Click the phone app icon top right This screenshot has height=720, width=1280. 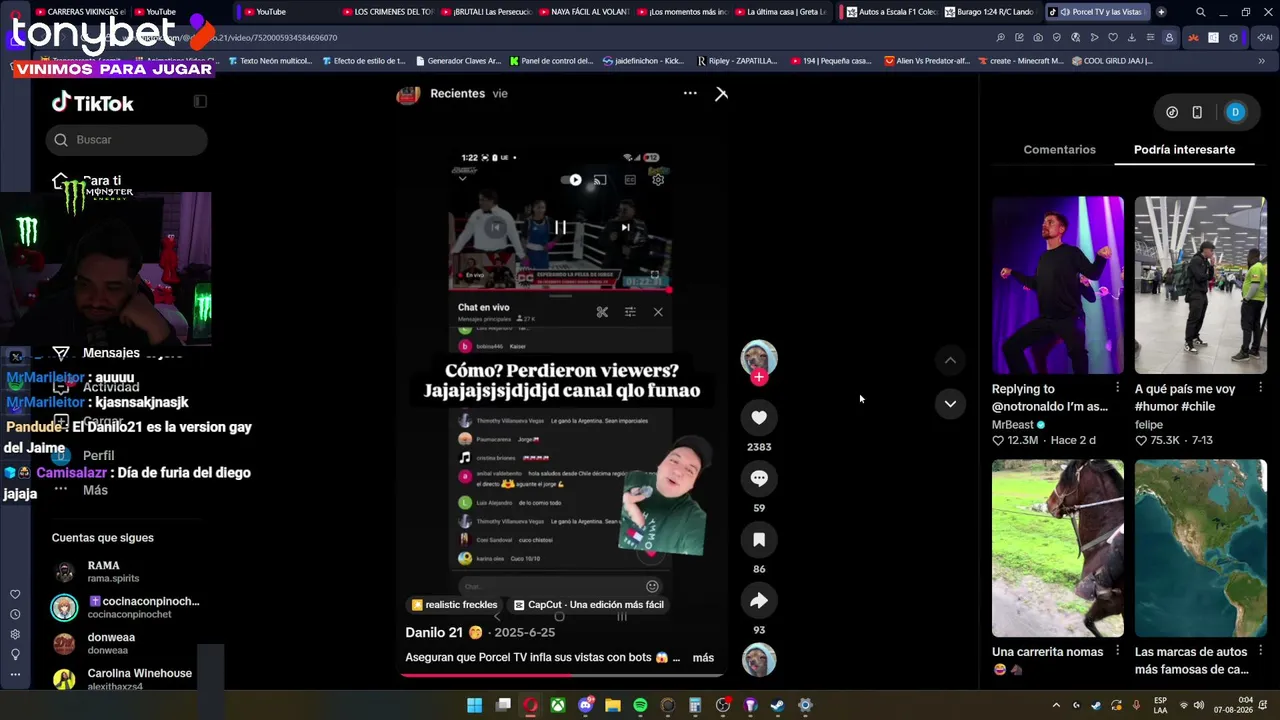coord(1197,112)
